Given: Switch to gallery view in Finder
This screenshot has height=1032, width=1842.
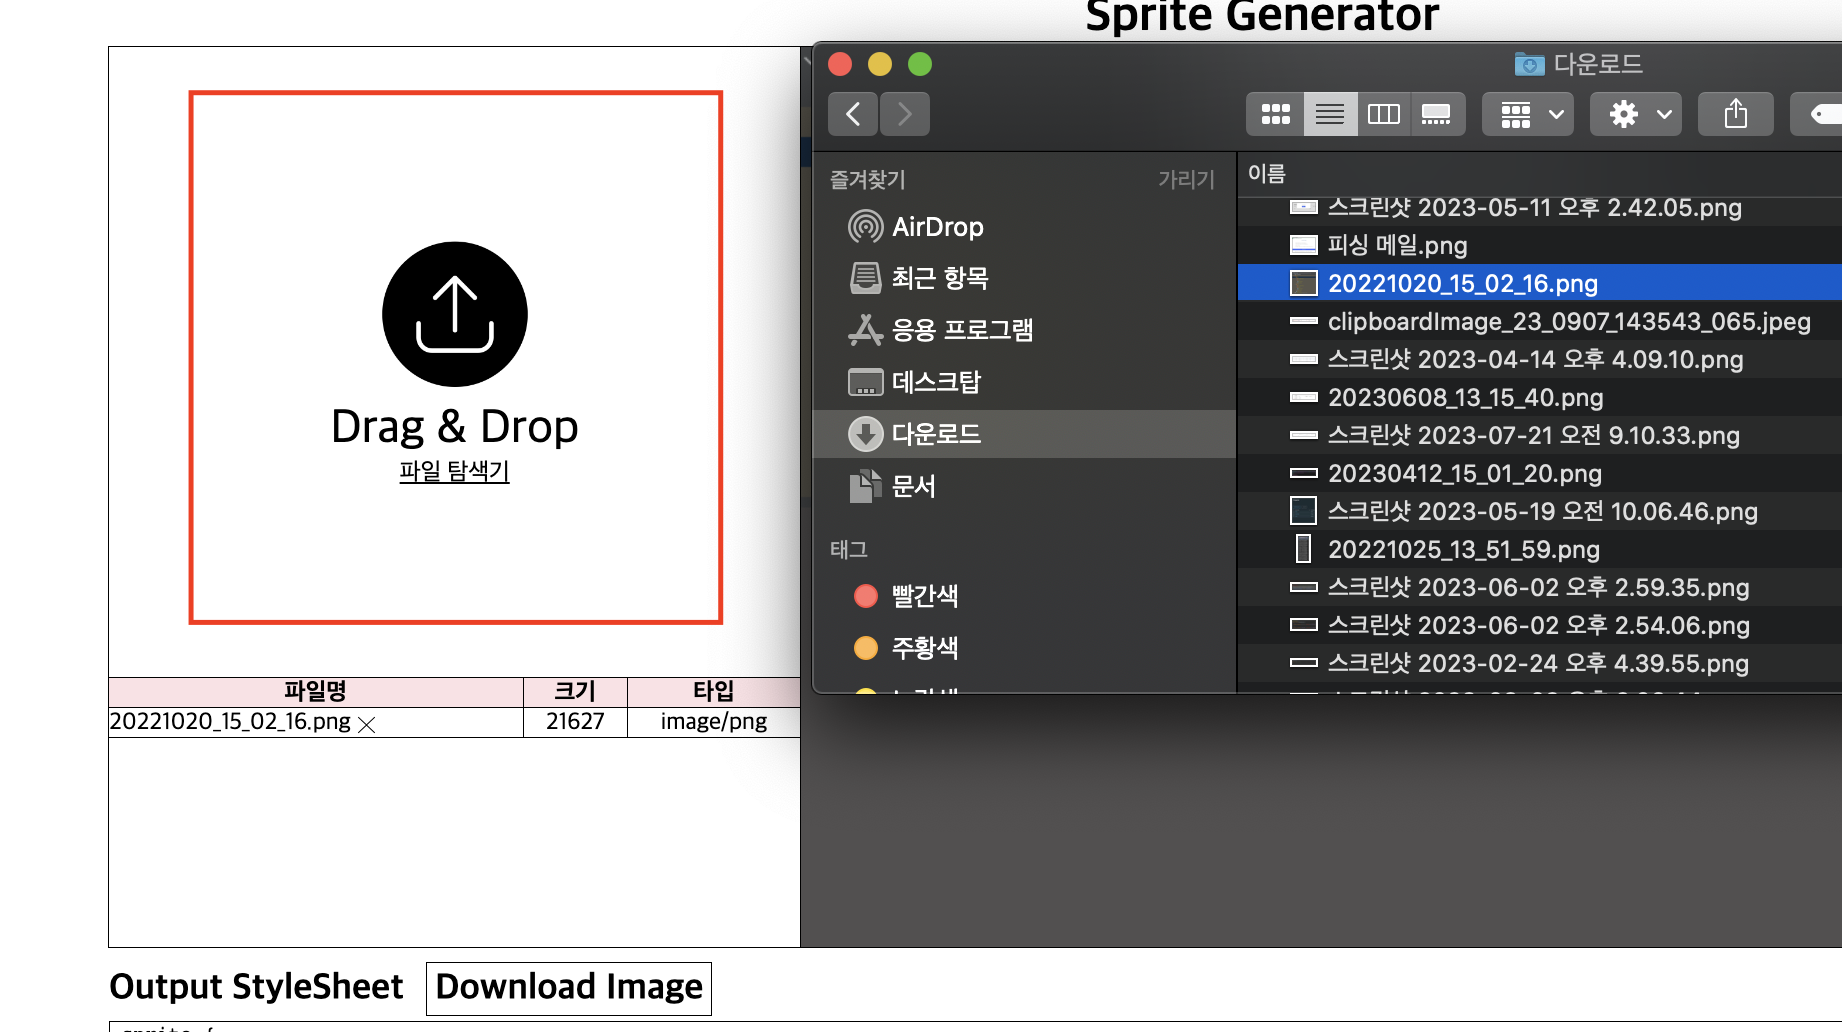Looking at the screenshot, I should point(1437,113).
